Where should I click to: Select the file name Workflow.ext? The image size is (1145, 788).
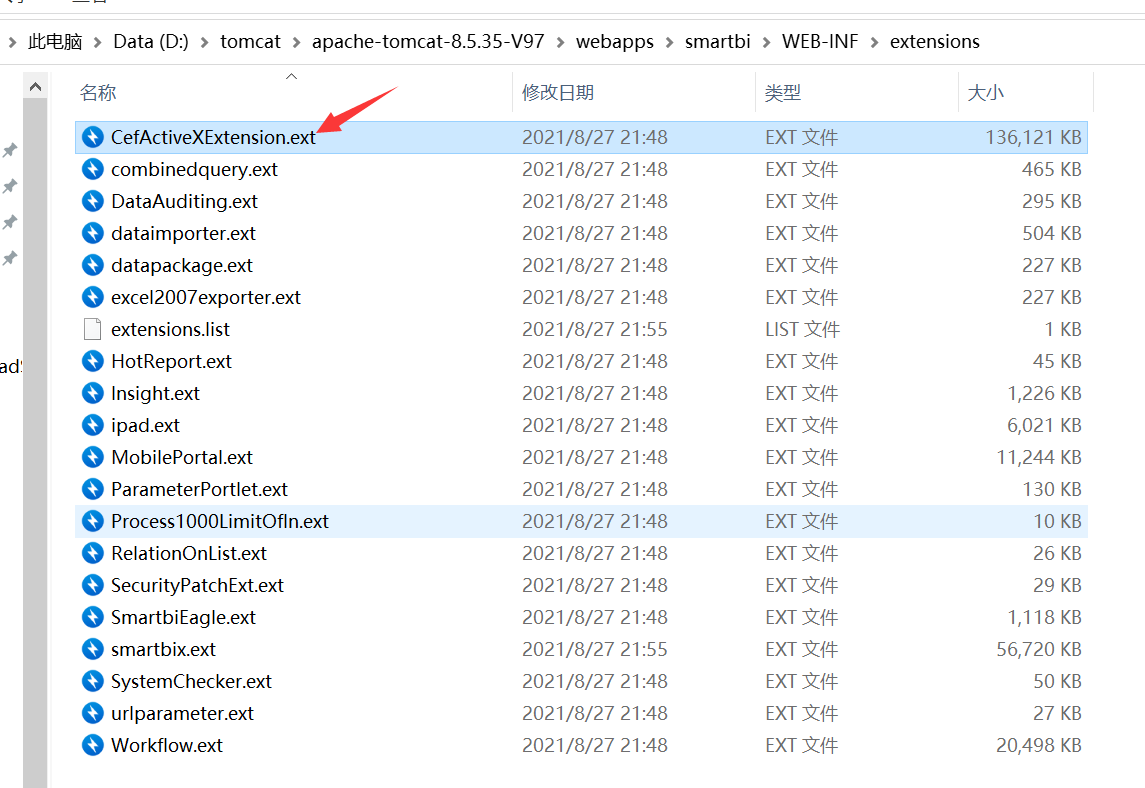(x=167, y=746)
